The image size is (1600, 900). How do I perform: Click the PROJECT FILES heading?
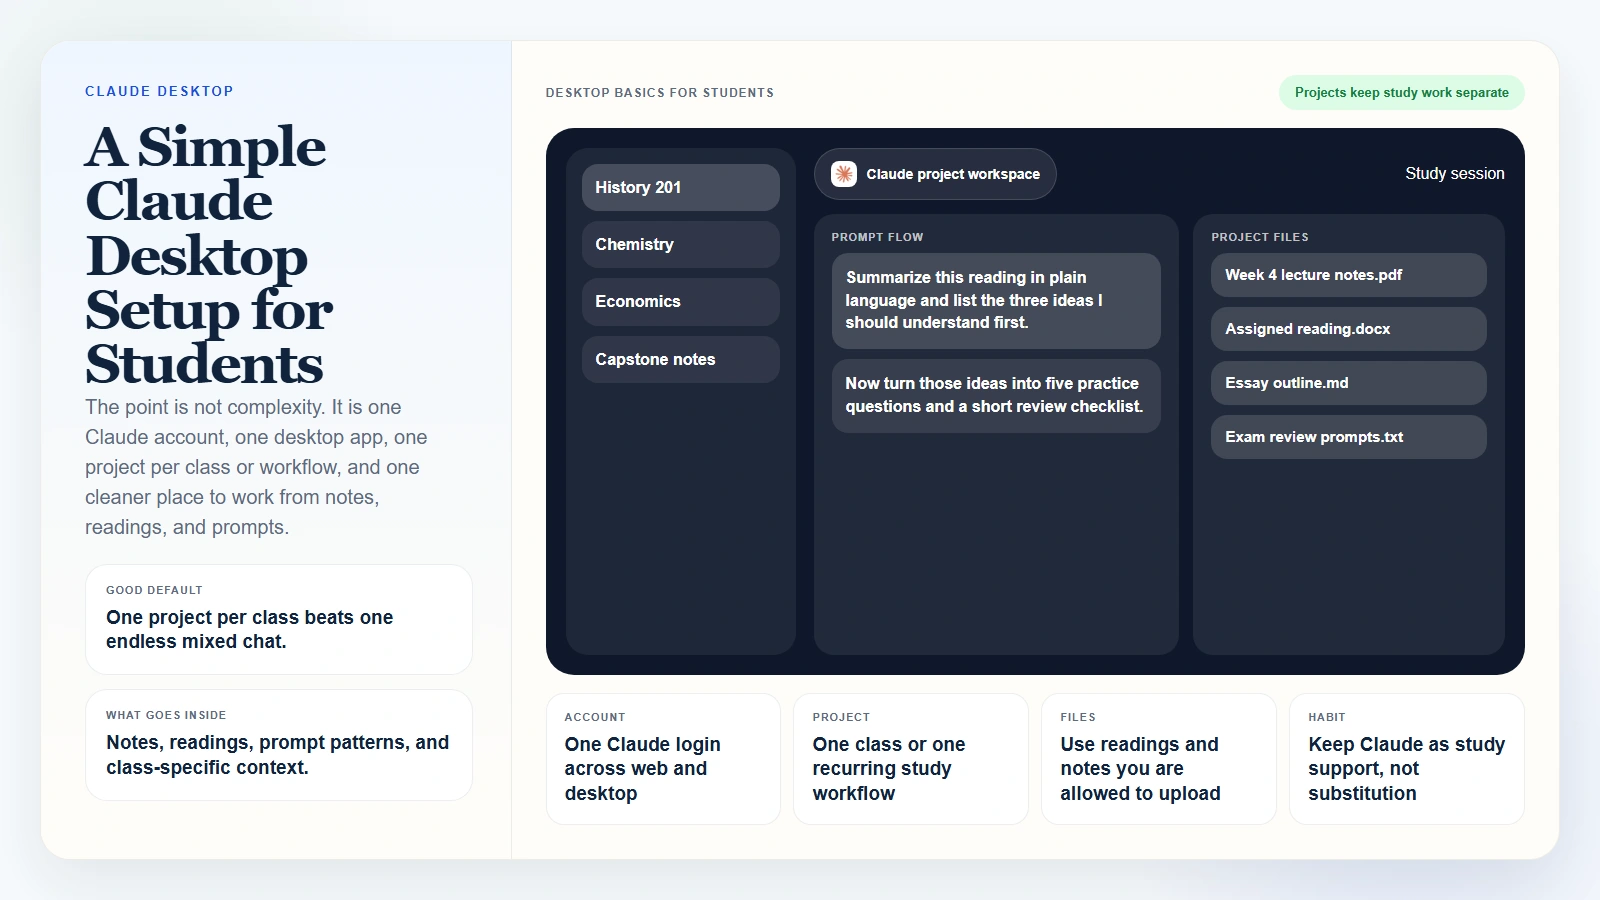[x=1260, y=237]
